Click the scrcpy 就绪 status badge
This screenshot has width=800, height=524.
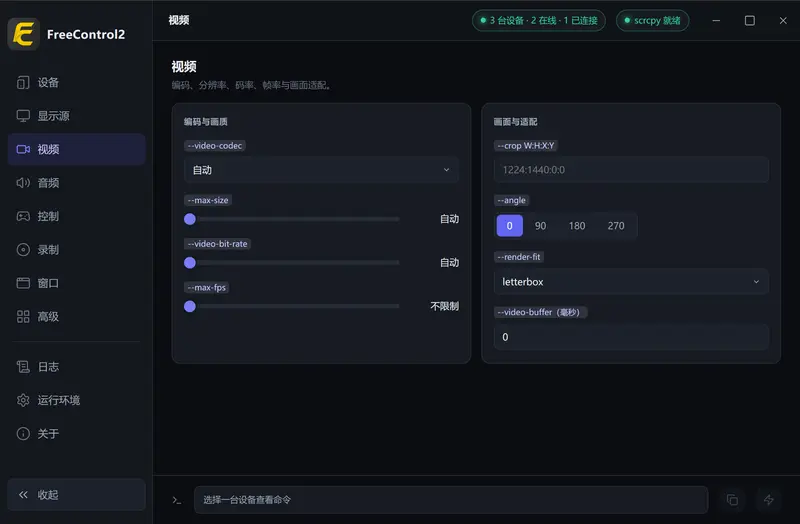coord(653,20)
